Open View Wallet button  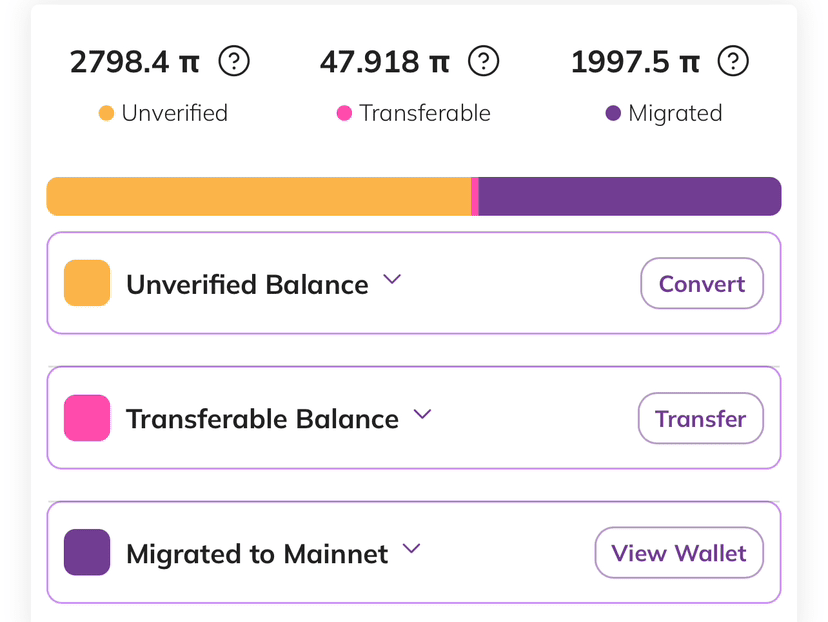tap(679, 553)
